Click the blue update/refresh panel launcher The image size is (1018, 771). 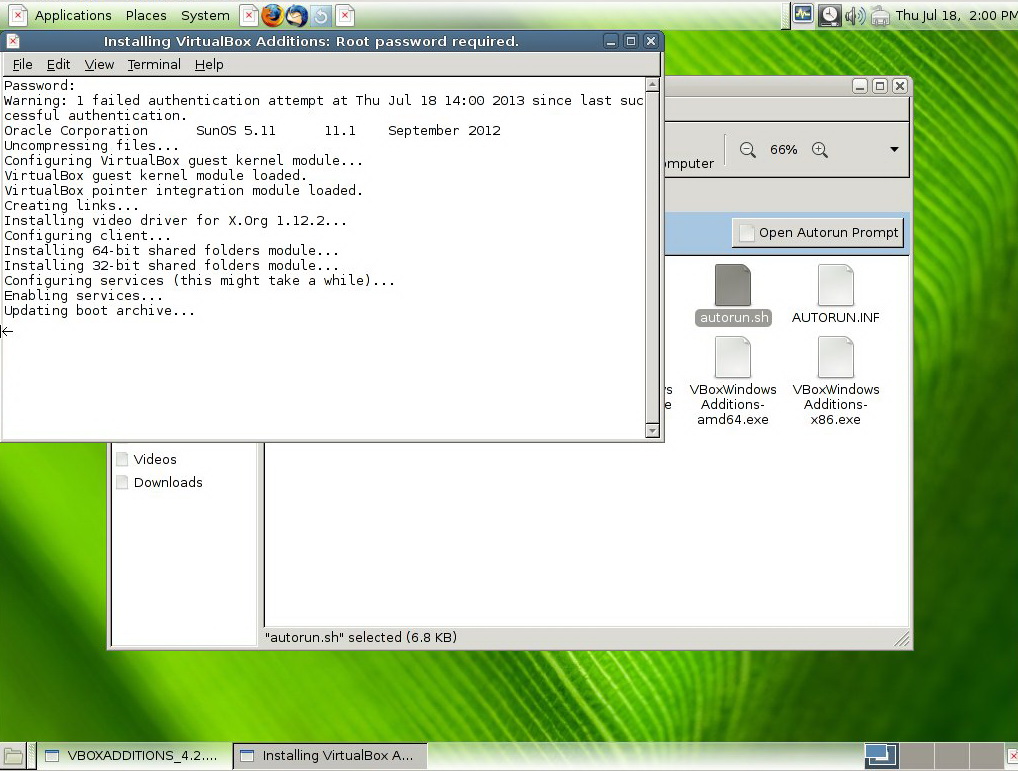321,15
